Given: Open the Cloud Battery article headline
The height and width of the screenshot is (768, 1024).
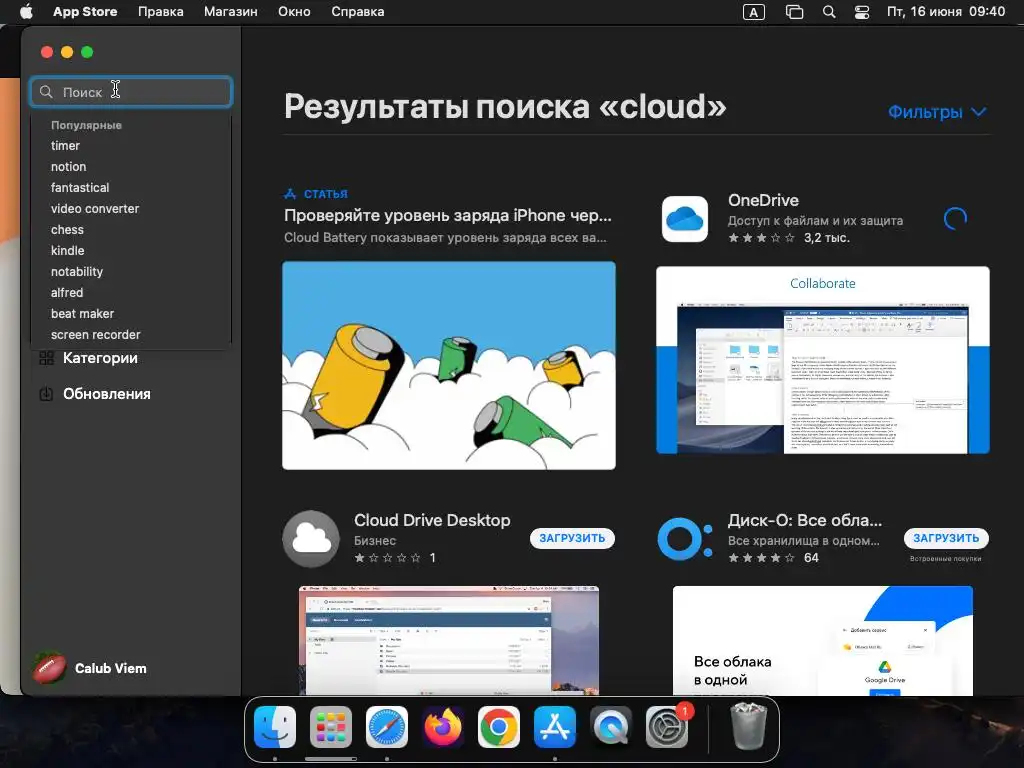Looking at the screenshot, I should (x=447, y=216).
